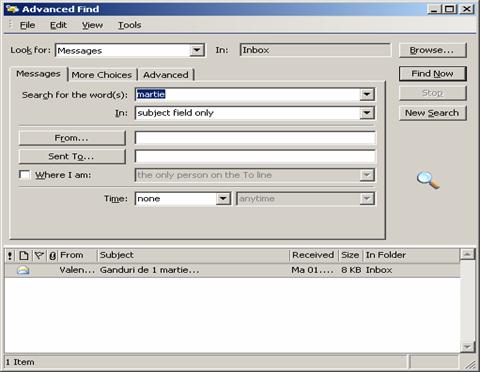Click the Sent To... button
The height and width of the screenshot is (372, 480).
[72, 156]
